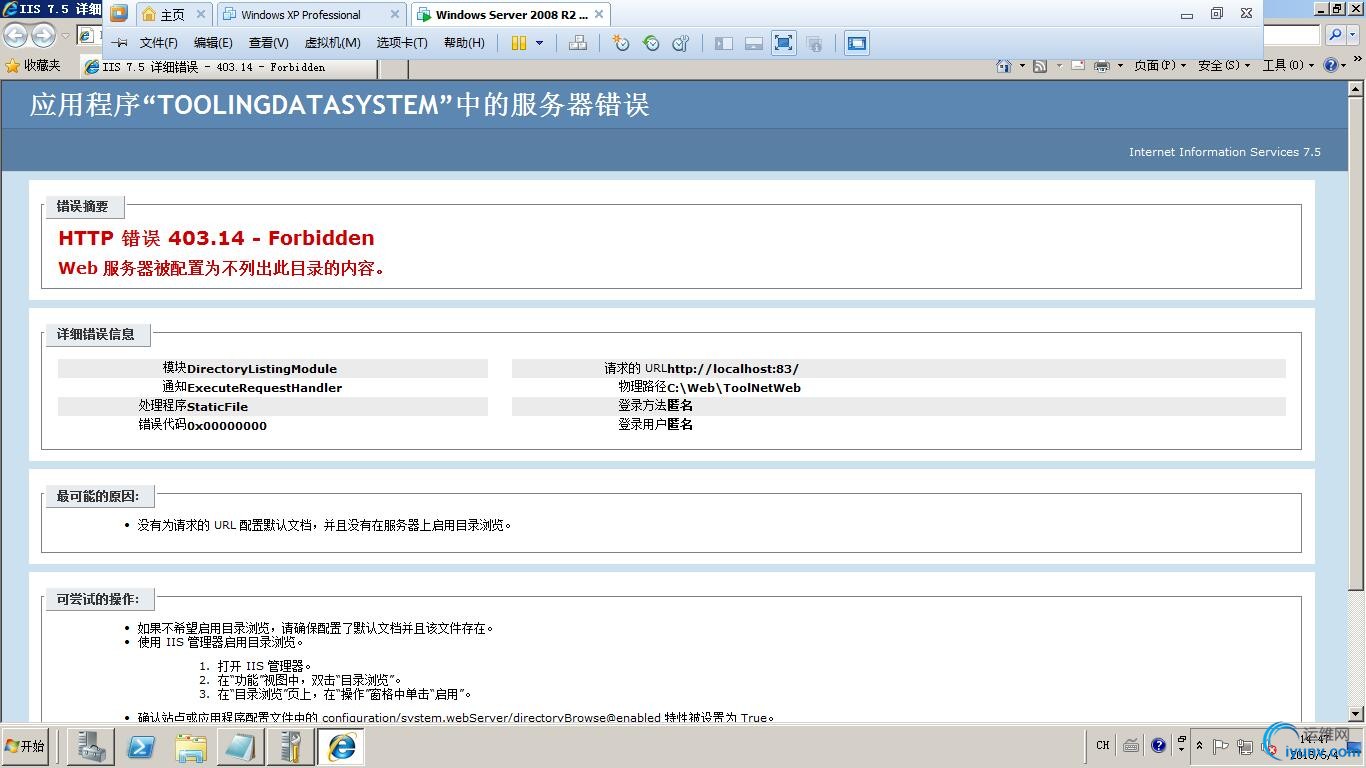Click into the IE search box
Viewport: 1366px width, 768px height.
pyautogui.click(x=1291, y=35)
